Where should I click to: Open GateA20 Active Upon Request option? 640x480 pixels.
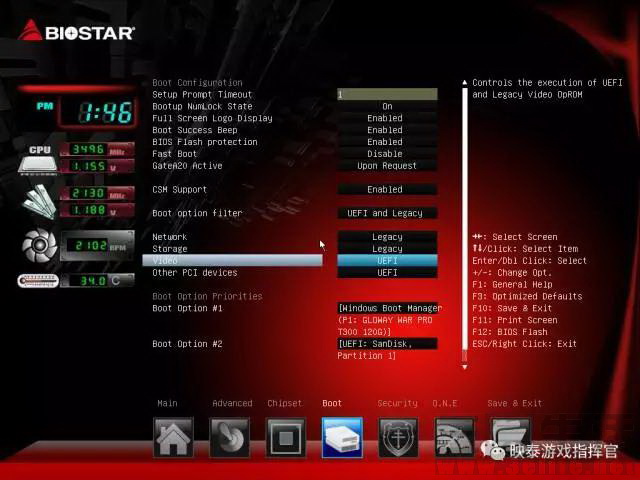387,166
